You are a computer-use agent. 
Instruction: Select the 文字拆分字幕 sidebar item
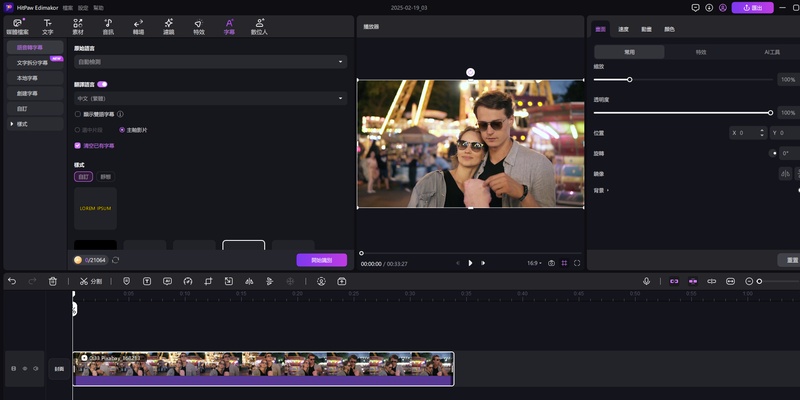tap(32, 62)
